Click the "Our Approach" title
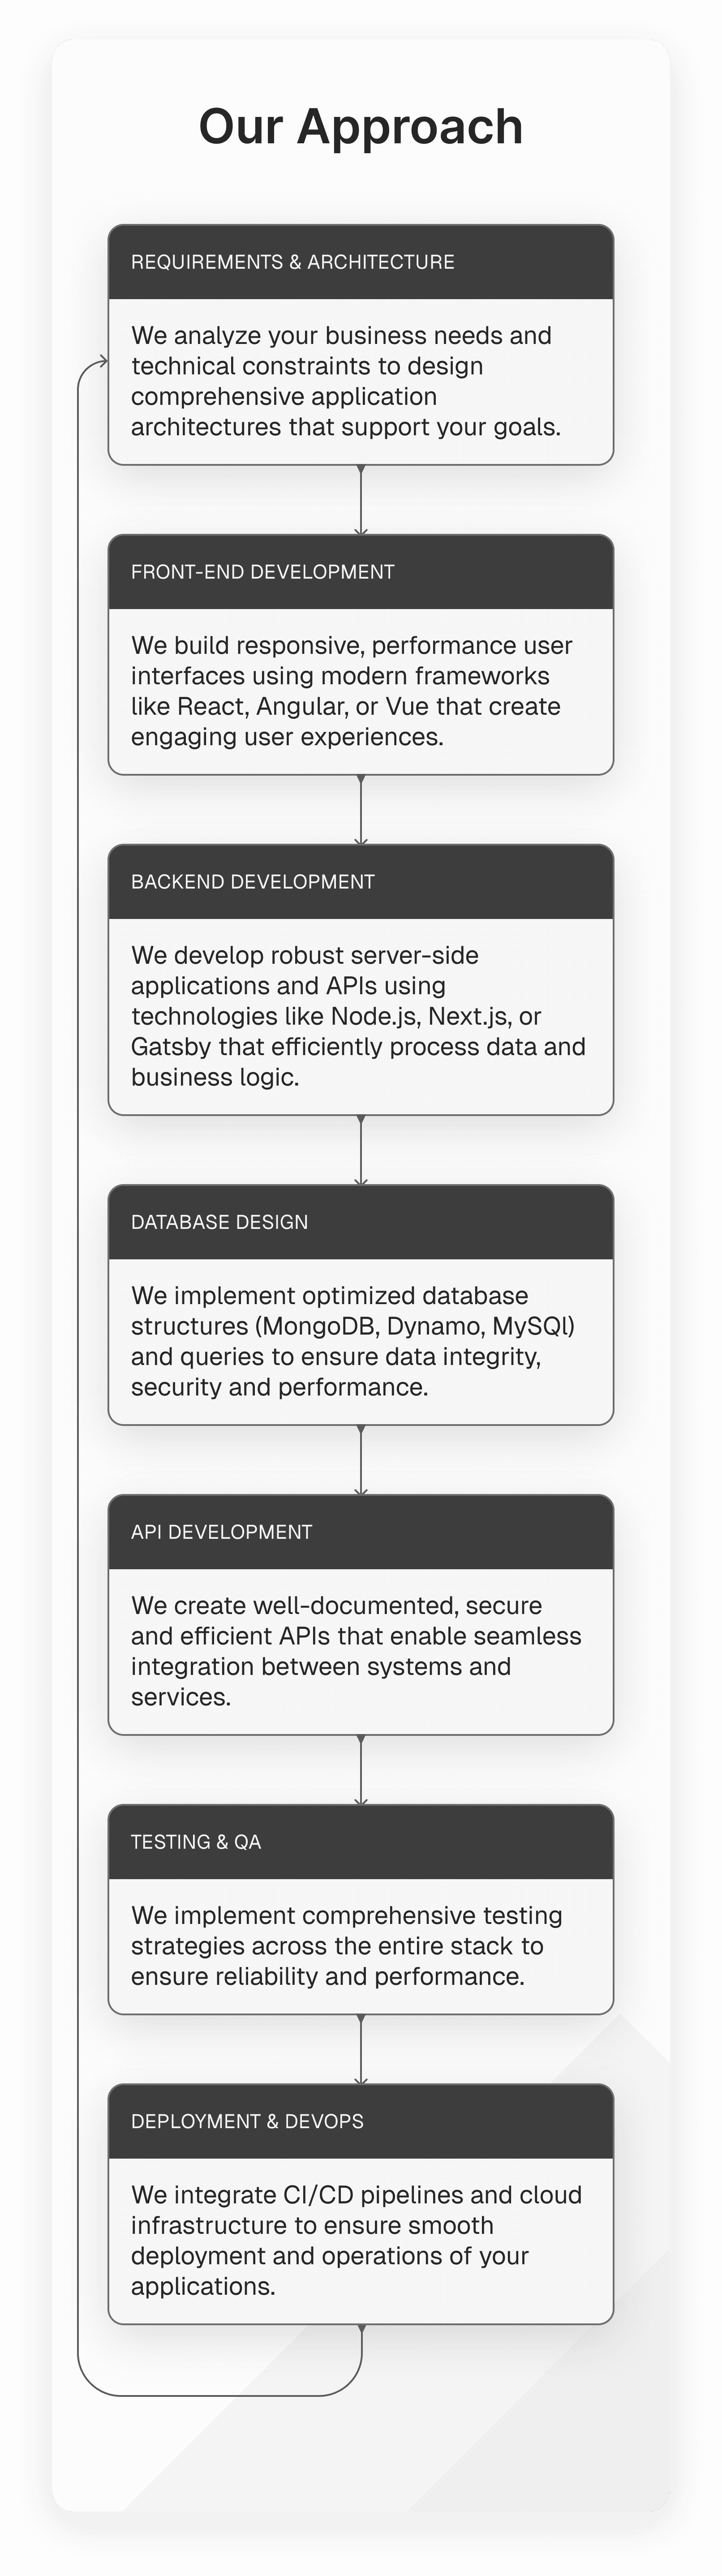Viewport: 722px width, 2576px height. 360,127
